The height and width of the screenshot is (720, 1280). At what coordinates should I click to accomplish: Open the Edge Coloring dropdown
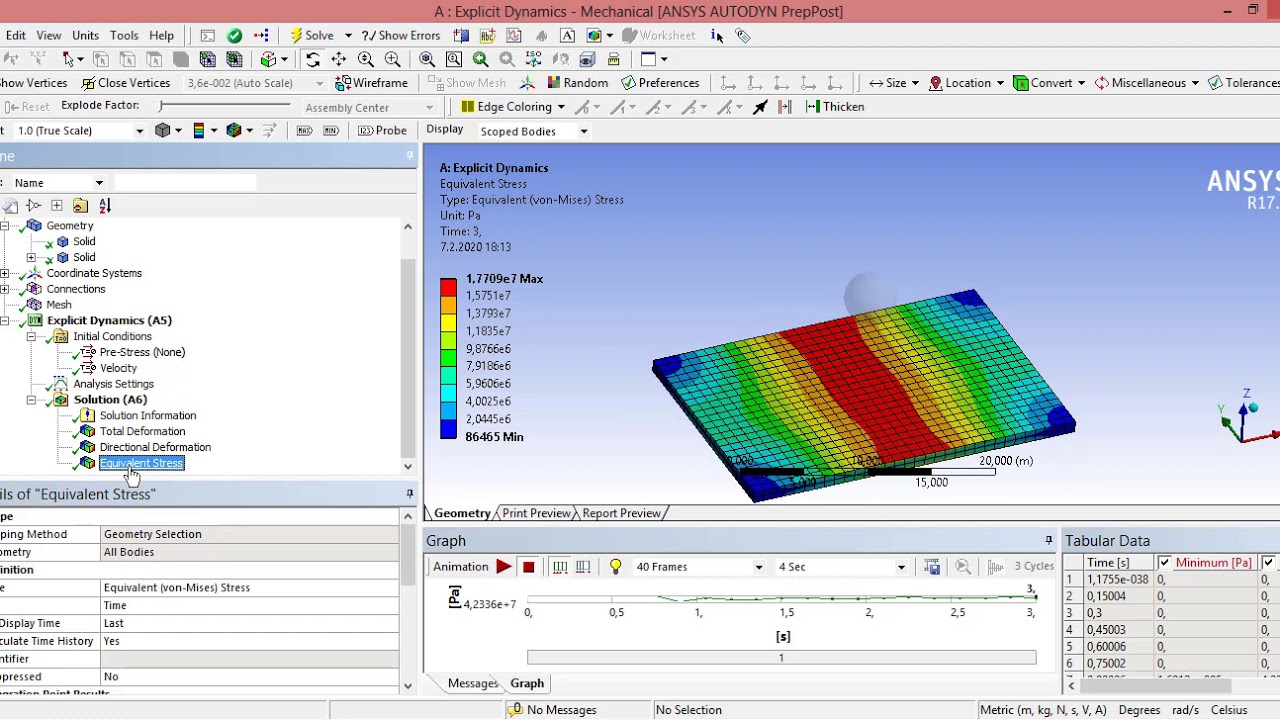[x=561, y=107]
